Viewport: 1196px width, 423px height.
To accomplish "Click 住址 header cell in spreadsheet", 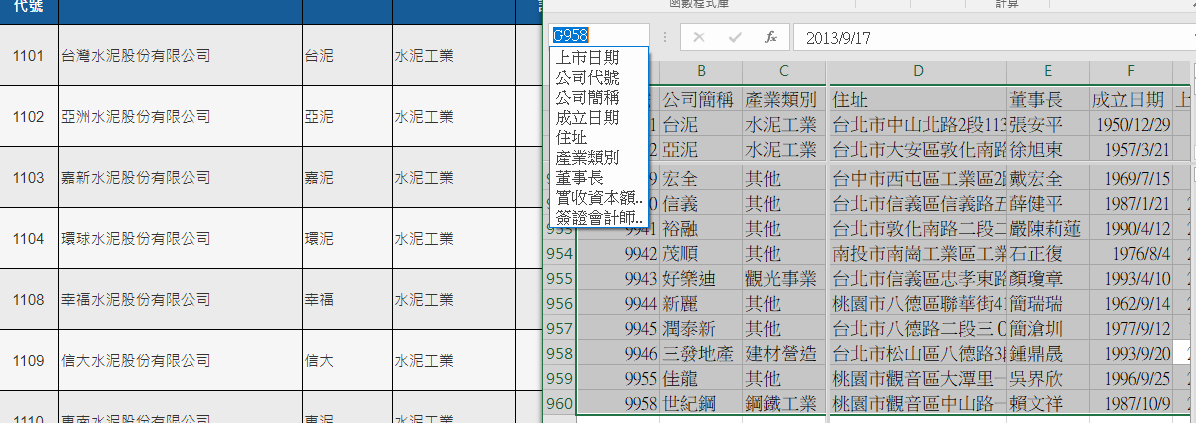I will 918,99.
